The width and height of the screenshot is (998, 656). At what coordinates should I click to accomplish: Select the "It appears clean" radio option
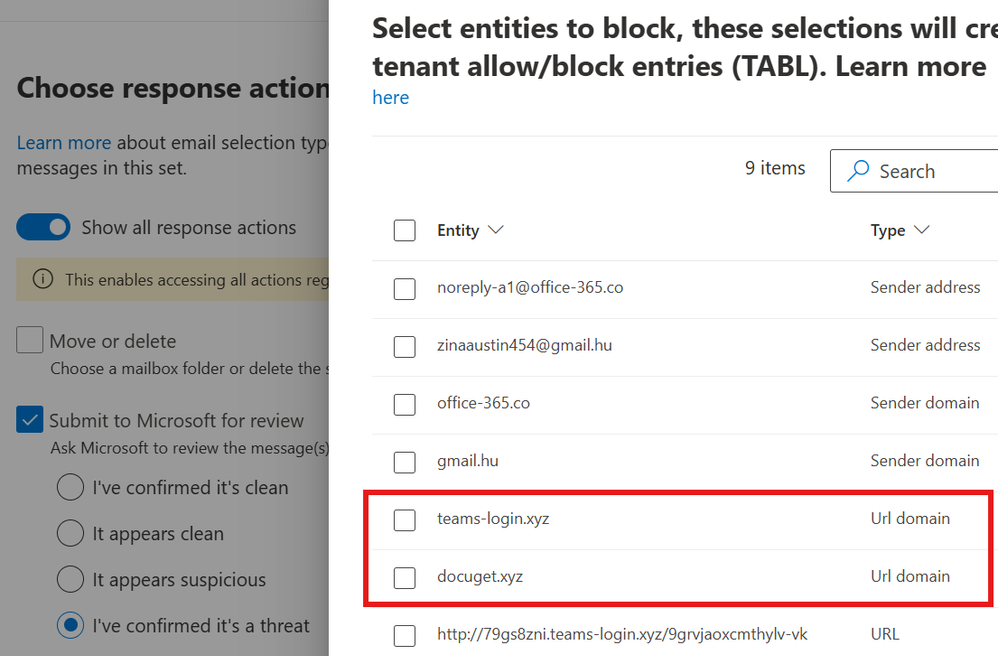(x=70, y=534)
